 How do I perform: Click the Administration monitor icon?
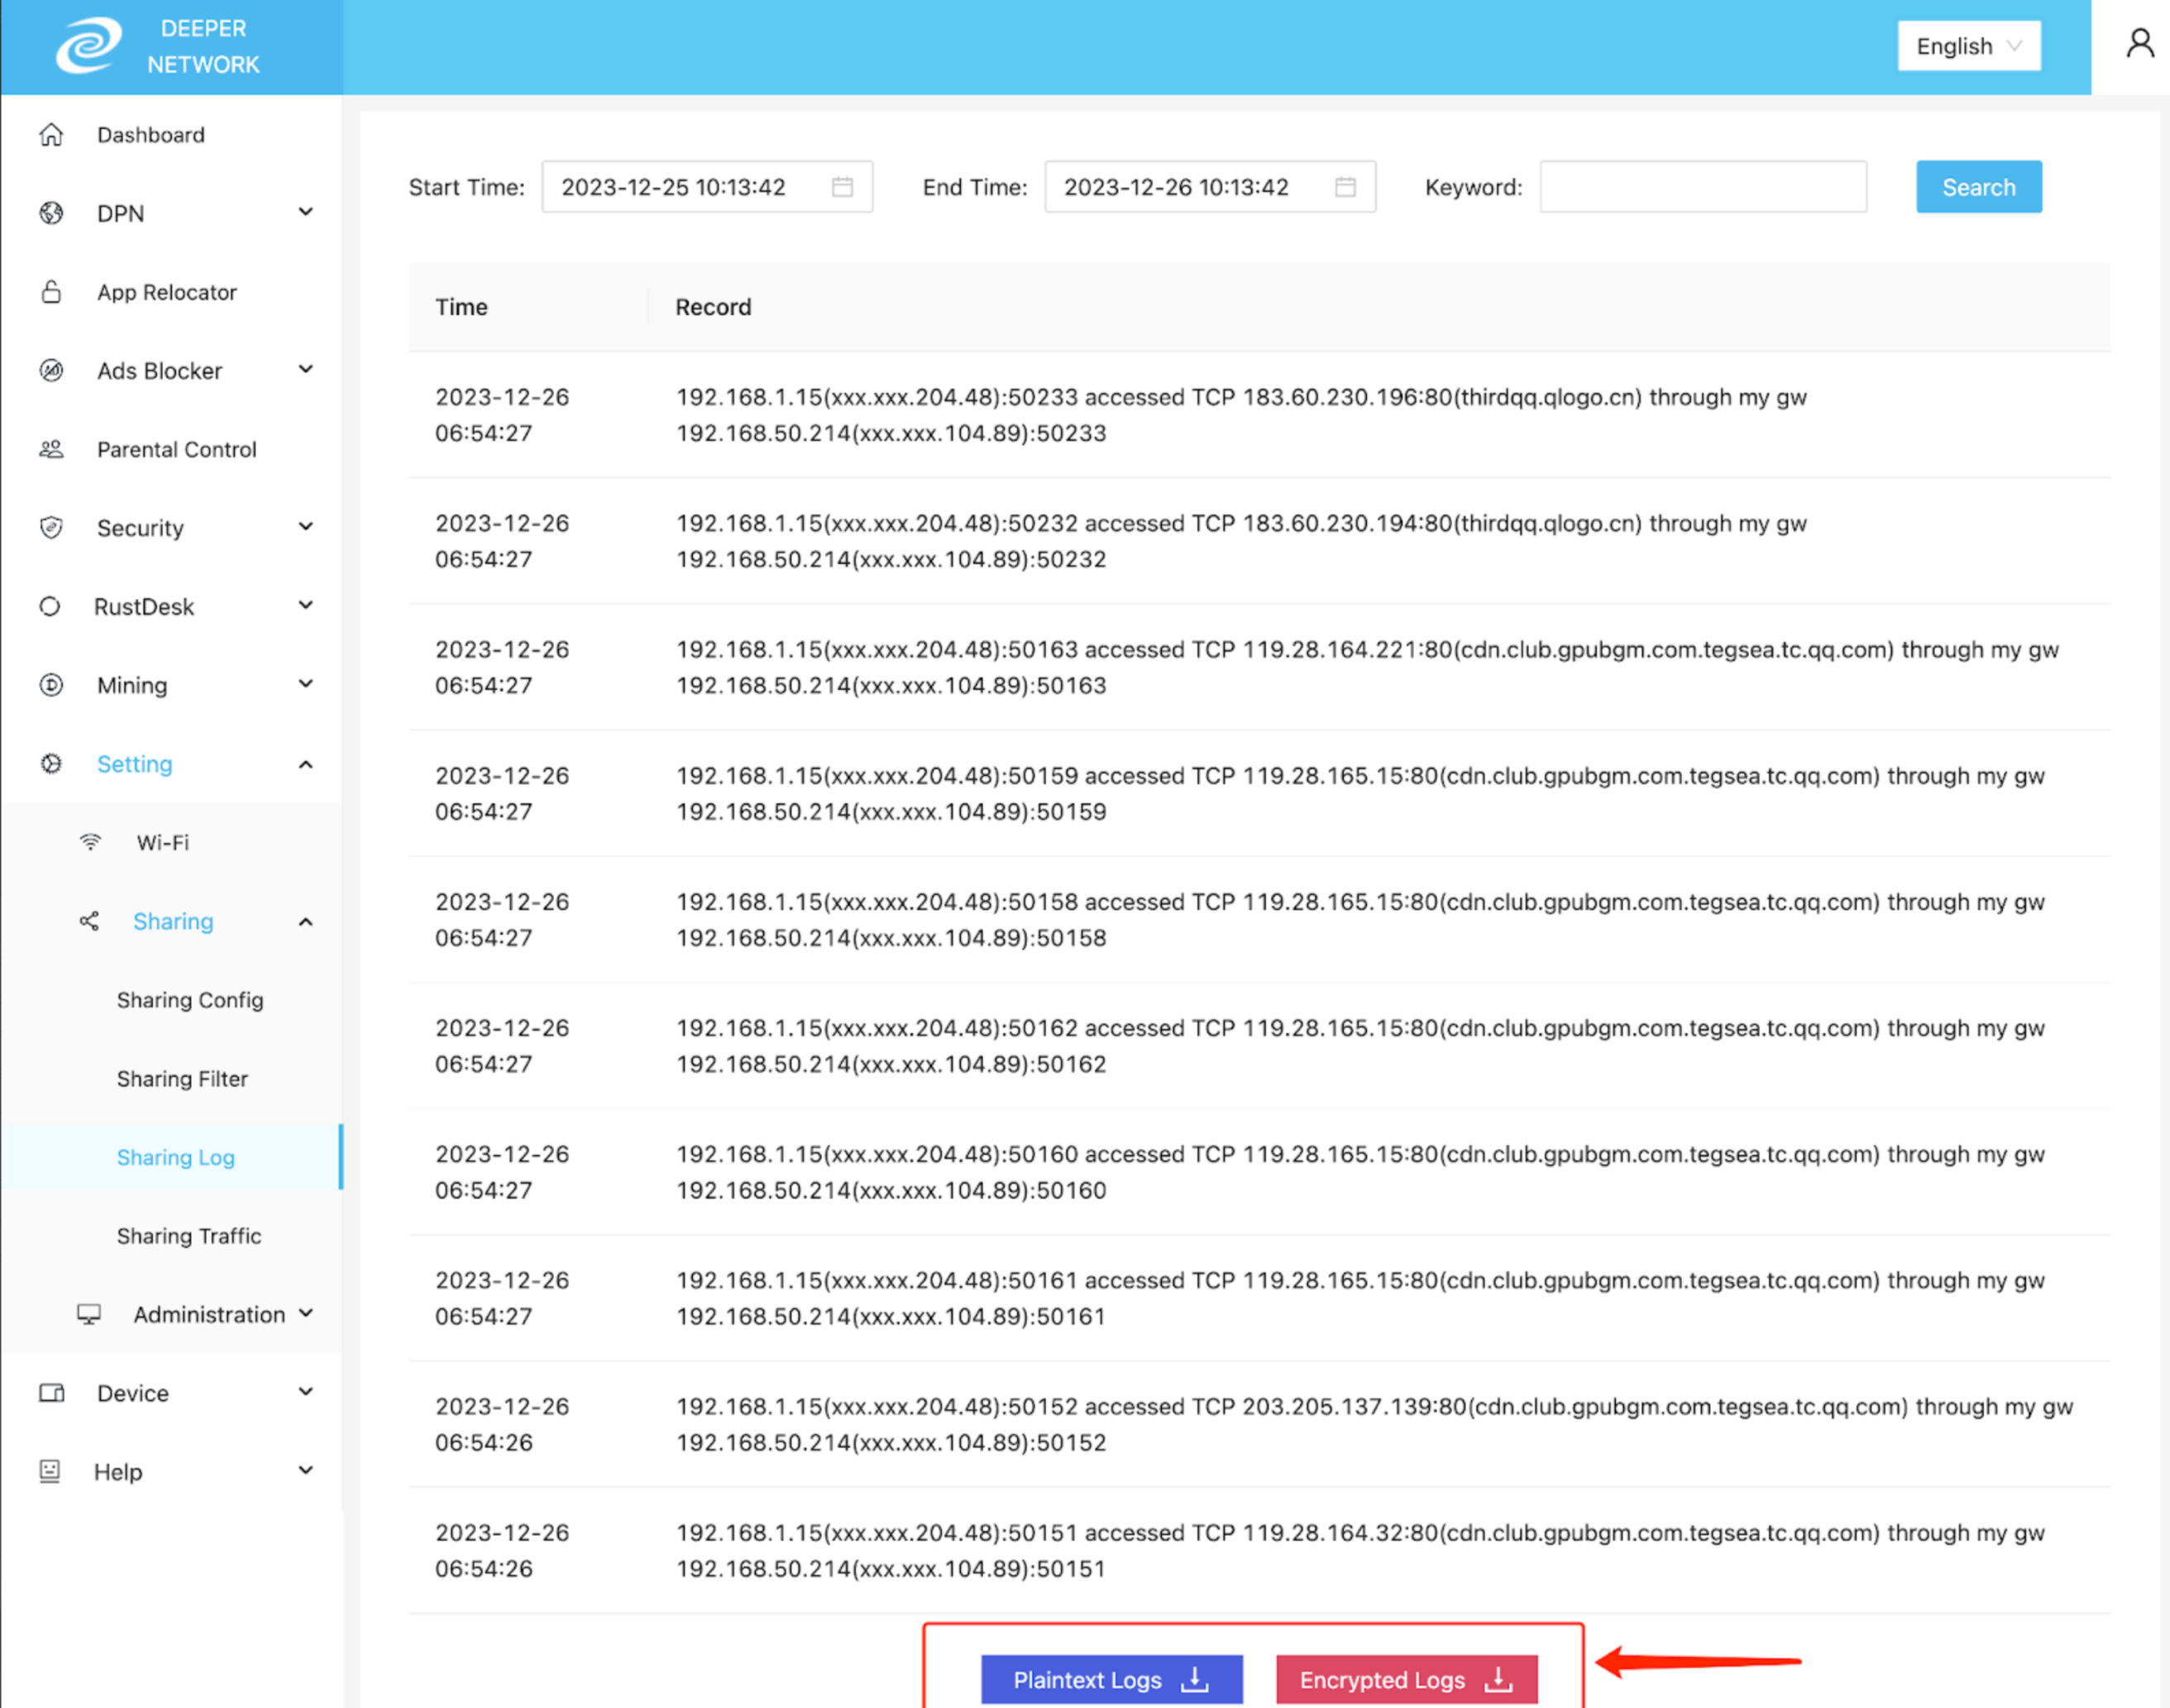pyautogui.click(x=89, y=1314)
